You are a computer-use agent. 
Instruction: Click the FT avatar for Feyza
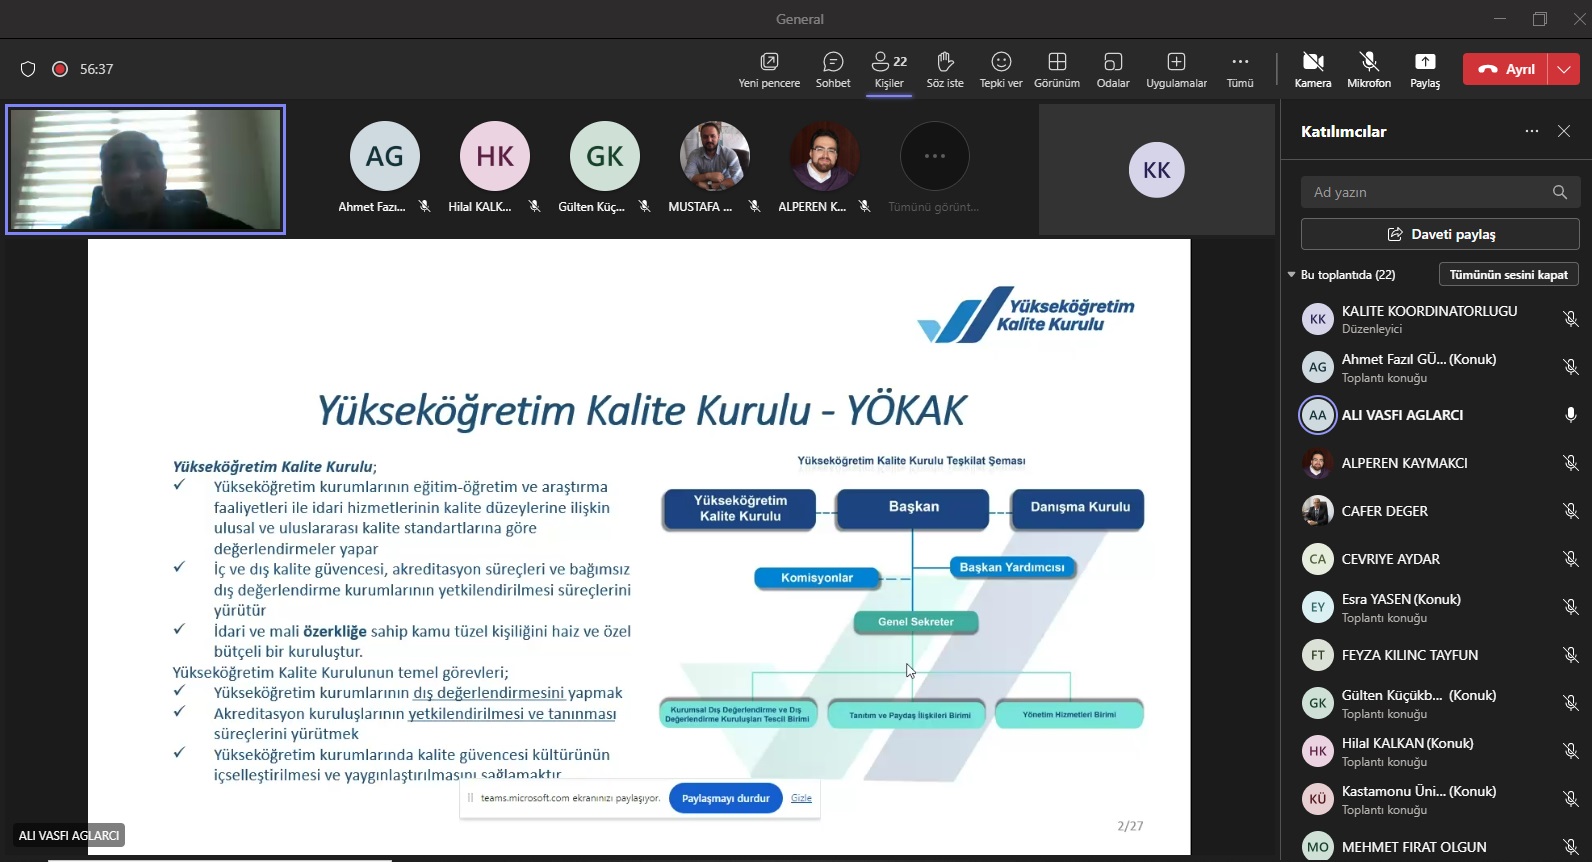[1318, 655]
